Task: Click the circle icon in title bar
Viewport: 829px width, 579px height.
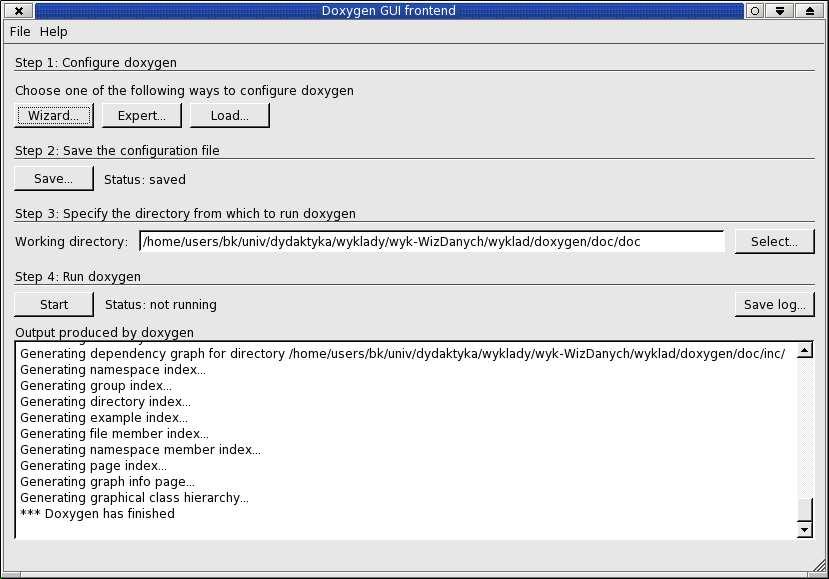Action: tap(755, 11)
